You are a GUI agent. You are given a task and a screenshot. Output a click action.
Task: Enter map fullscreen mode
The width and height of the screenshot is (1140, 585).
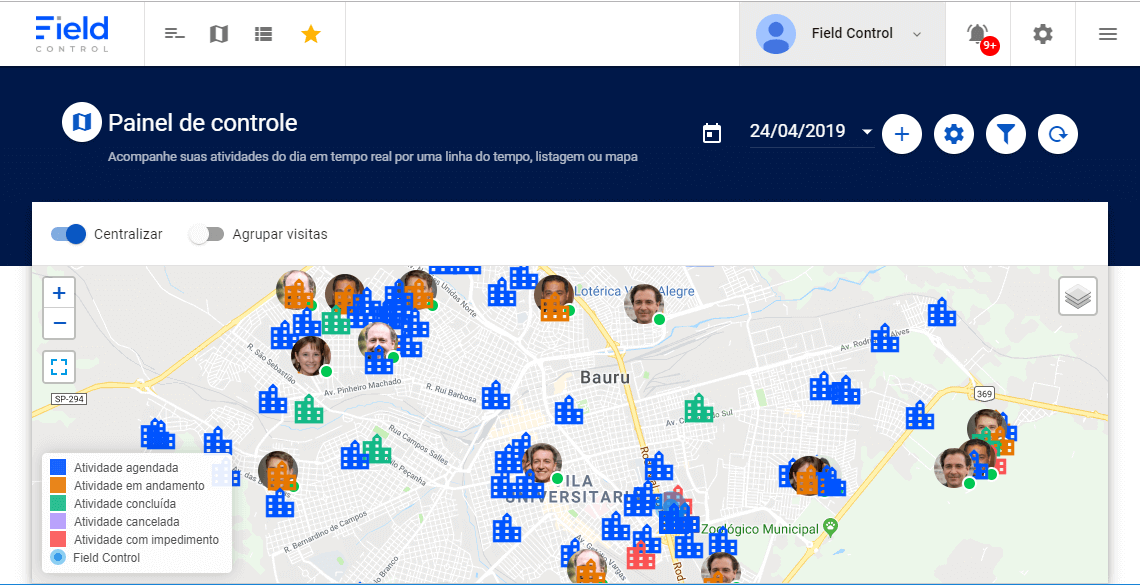[60, 366]
